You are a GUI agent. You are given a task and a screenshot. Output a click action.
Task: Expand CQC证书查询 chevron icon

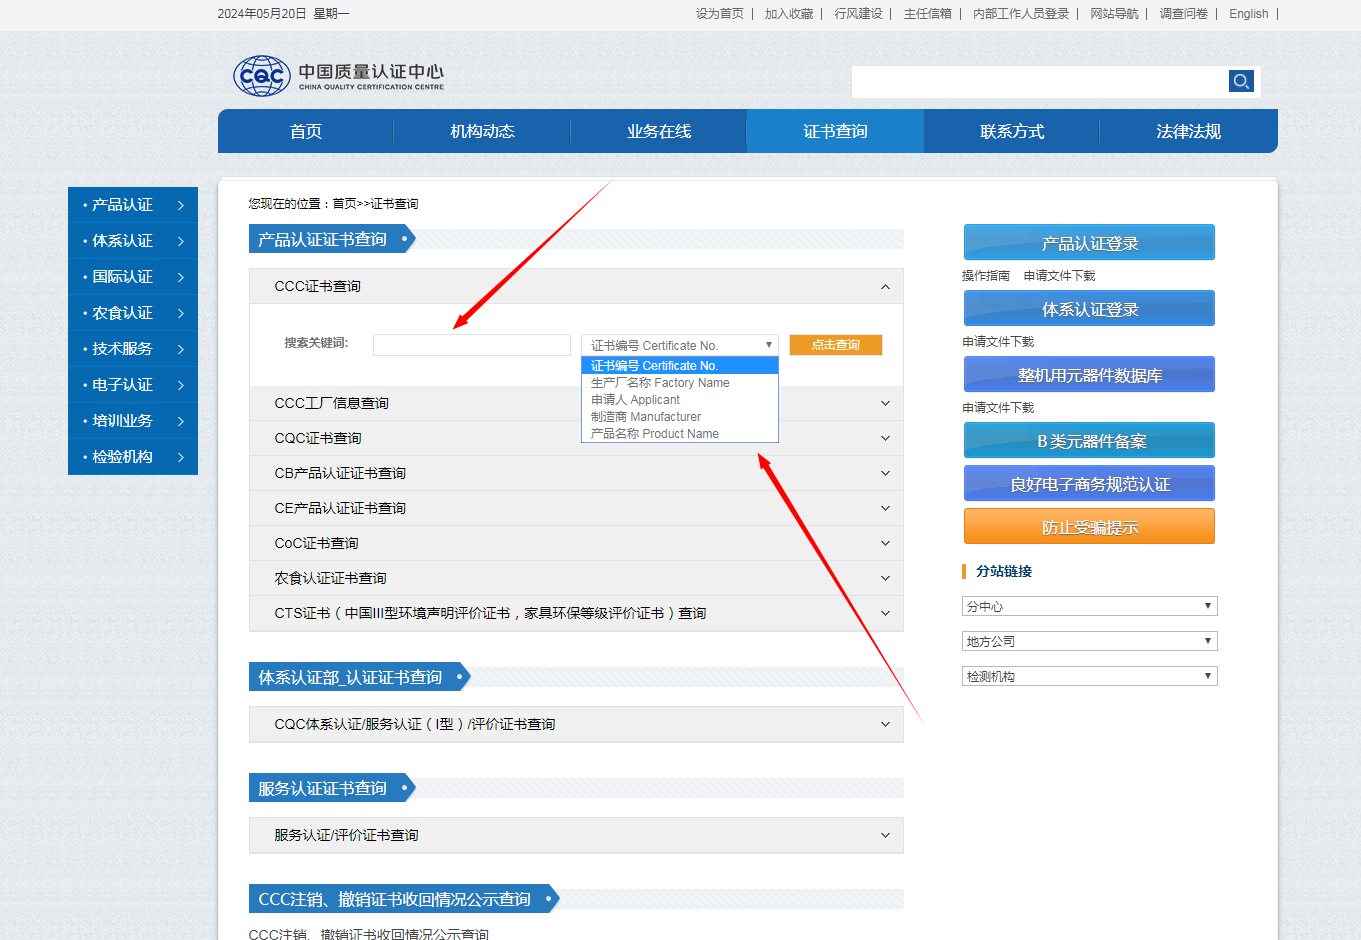click(885, 438)
